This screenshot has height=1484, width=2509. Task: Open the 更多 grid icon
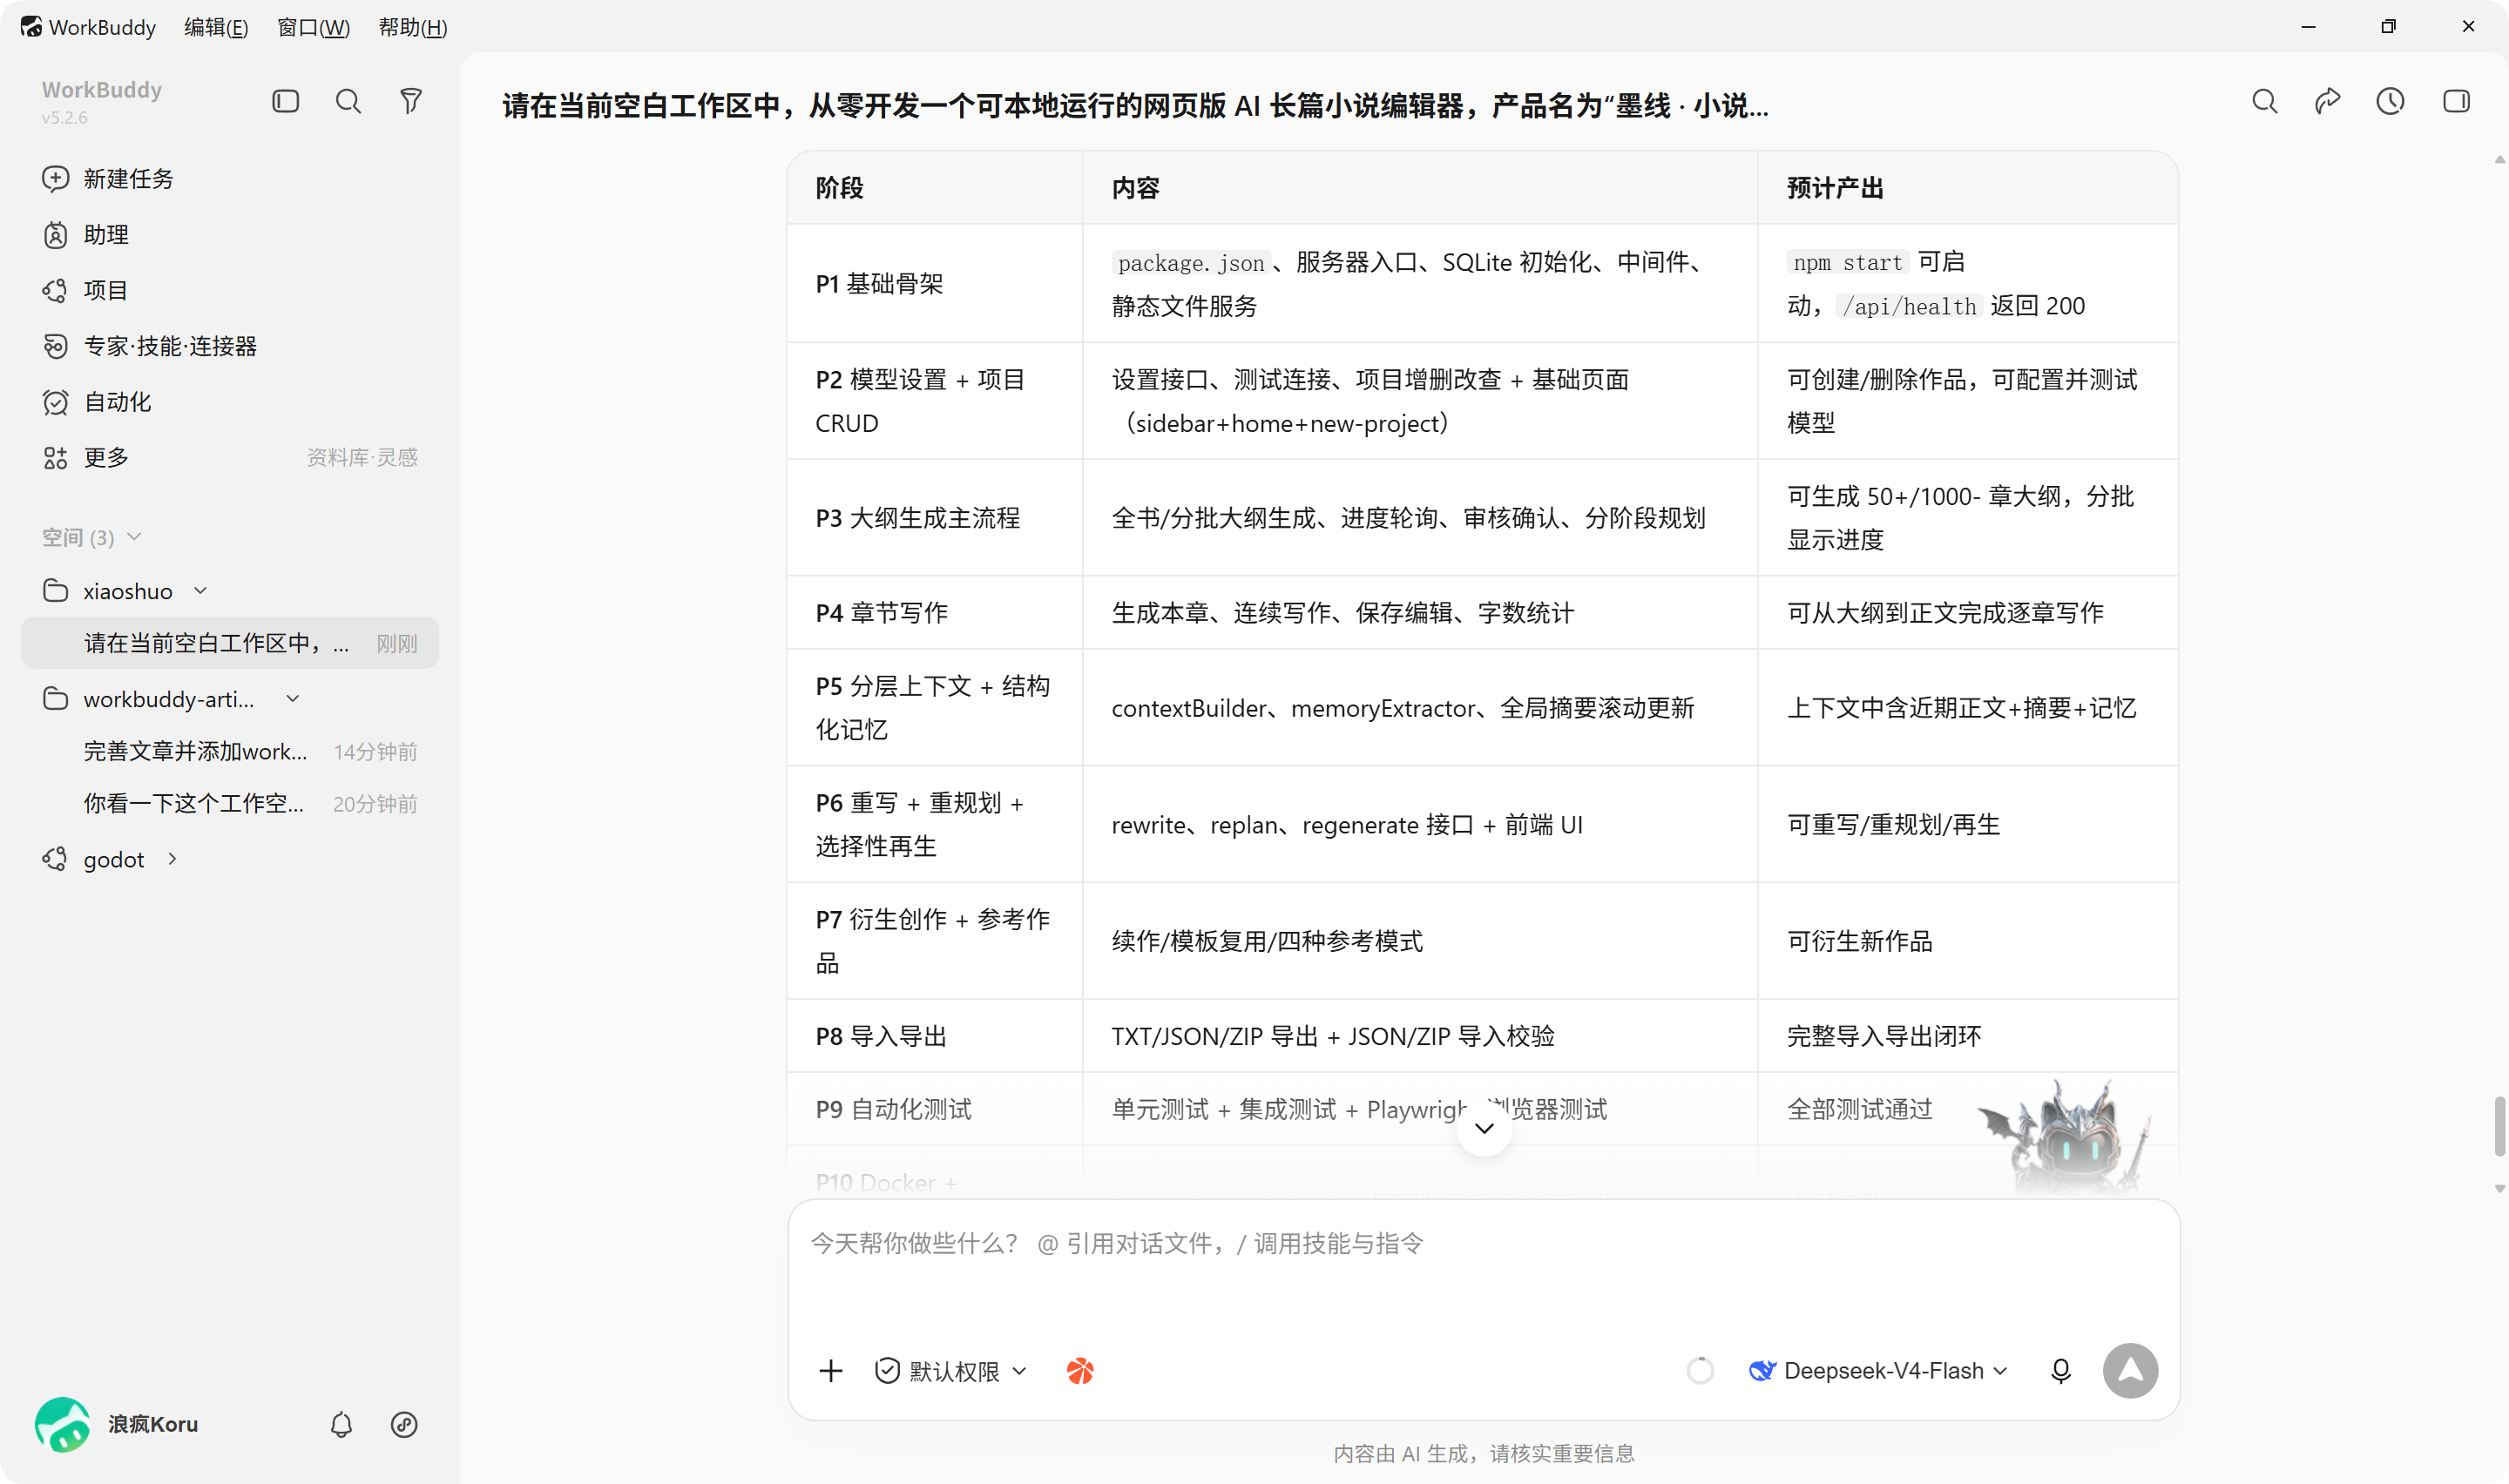tap(55, 458)
